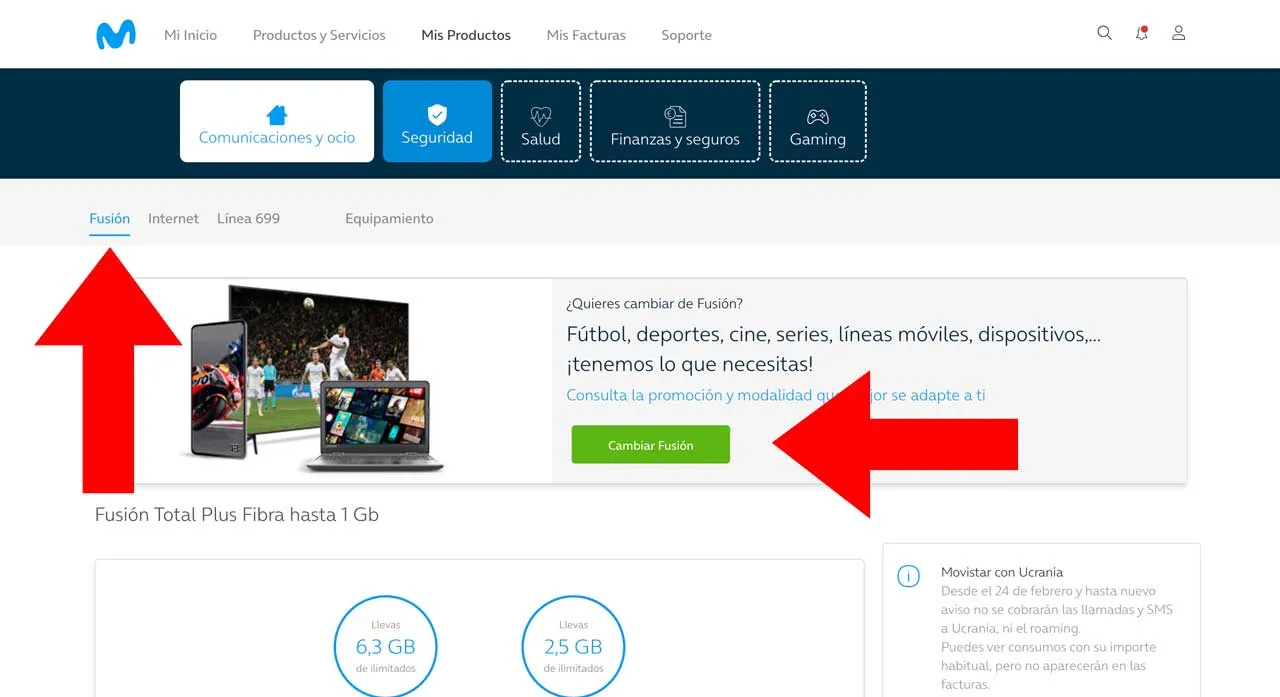Open Mis Facturas

point(586,35)
